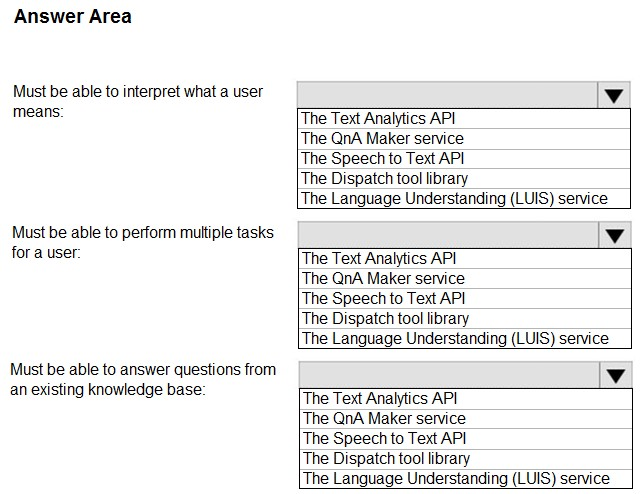Select LUIS service for performing multiple tasks

(x=454, y=338)
